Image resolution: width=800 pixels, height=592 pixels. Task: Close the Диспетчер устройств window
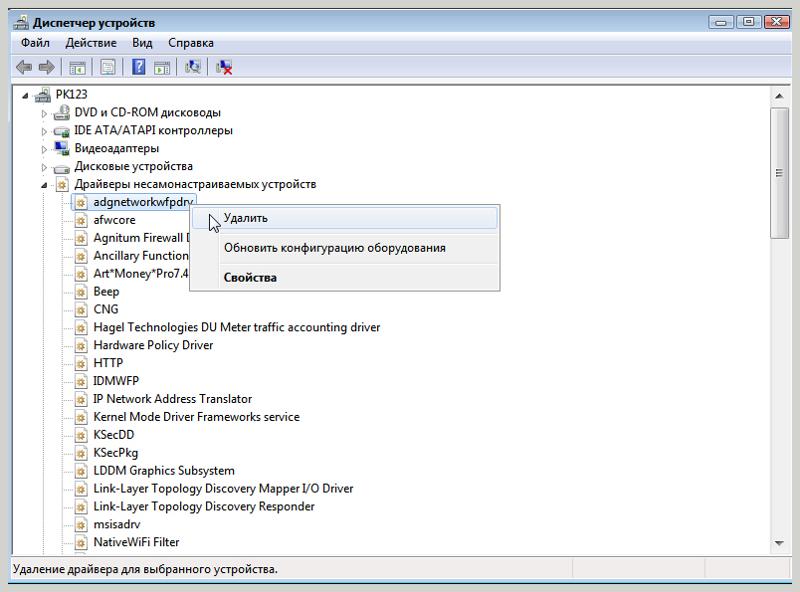click(777, 22)
